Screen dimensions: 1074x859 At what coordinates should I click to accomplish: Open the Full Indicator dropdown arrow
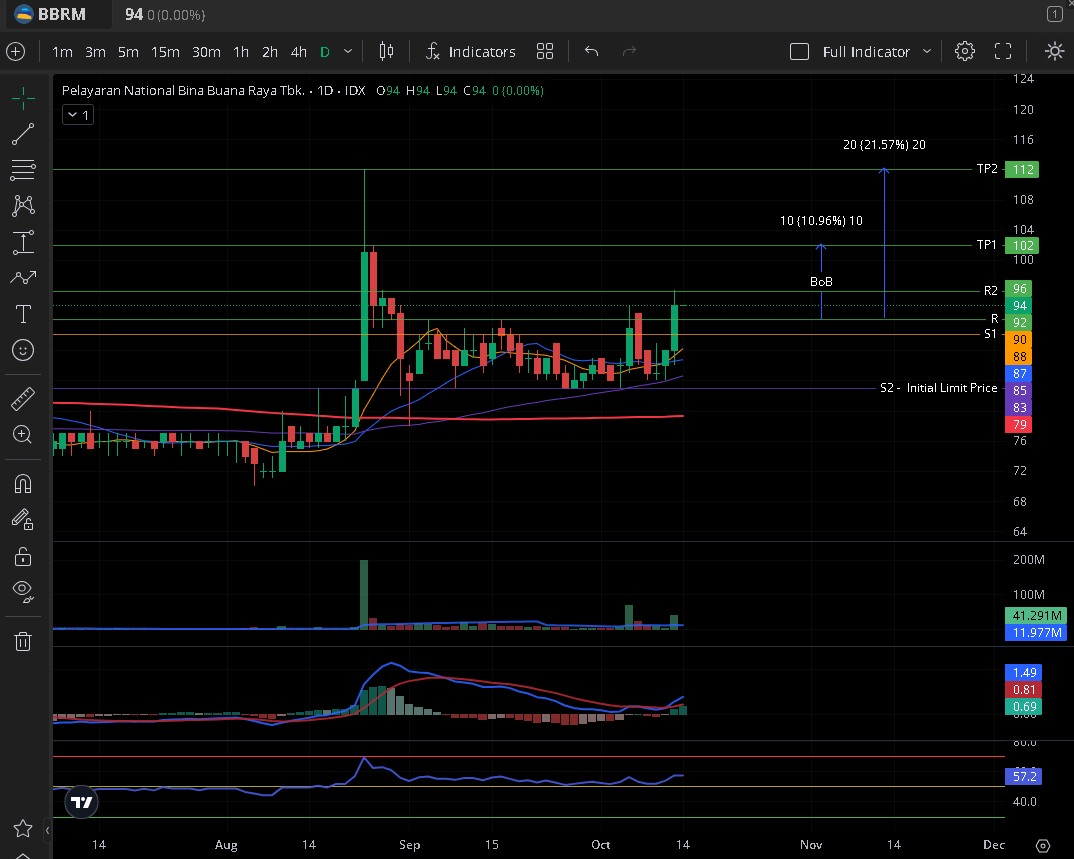(927, 51)
